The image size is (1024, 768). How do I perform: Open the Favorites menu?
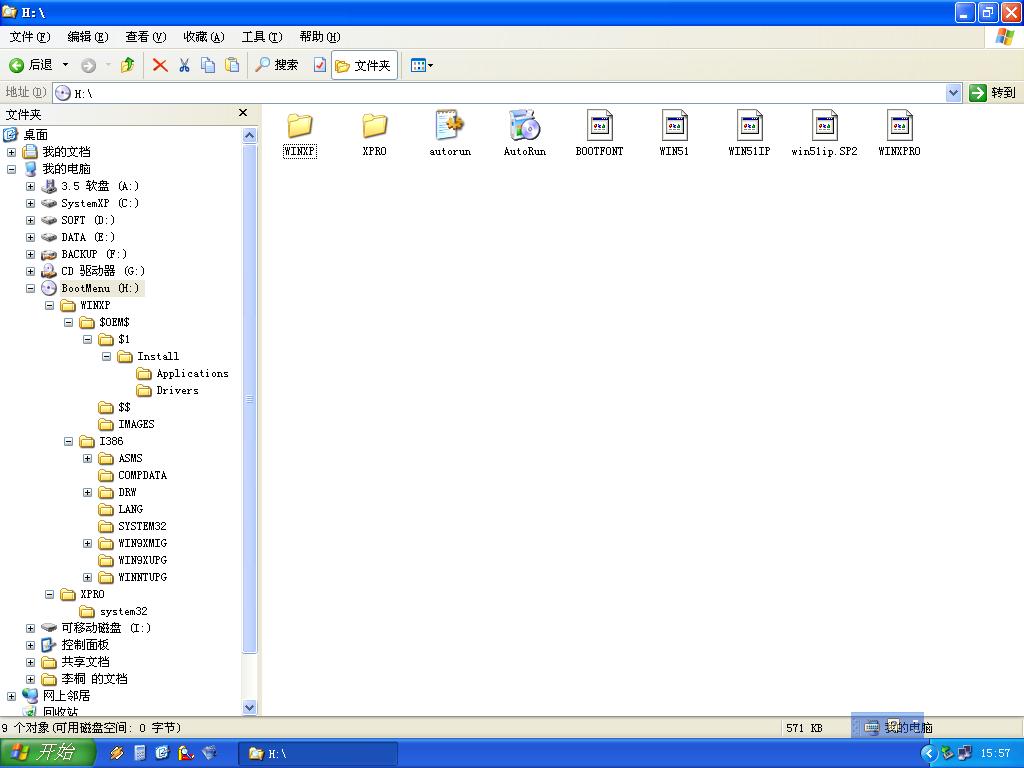point(204,37)
